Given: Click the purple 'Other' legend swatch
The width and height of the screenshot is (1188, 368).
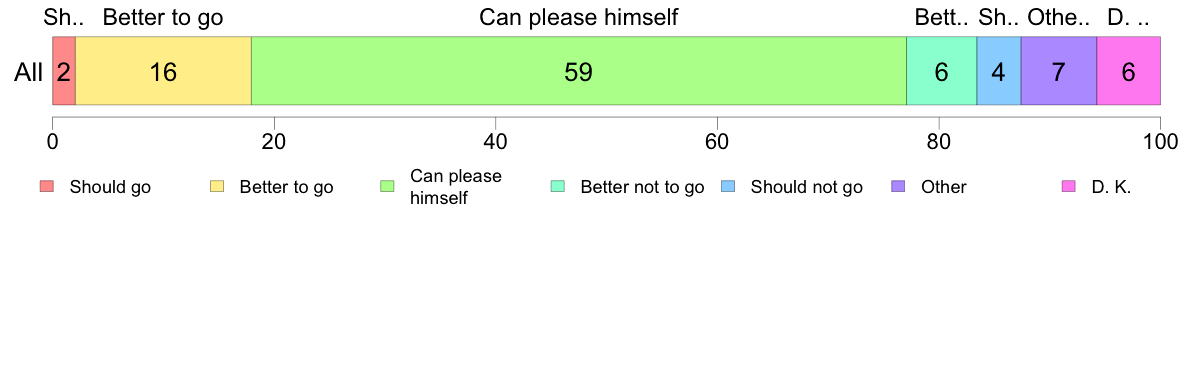Looking at the screenshot, I should [899, 187].
